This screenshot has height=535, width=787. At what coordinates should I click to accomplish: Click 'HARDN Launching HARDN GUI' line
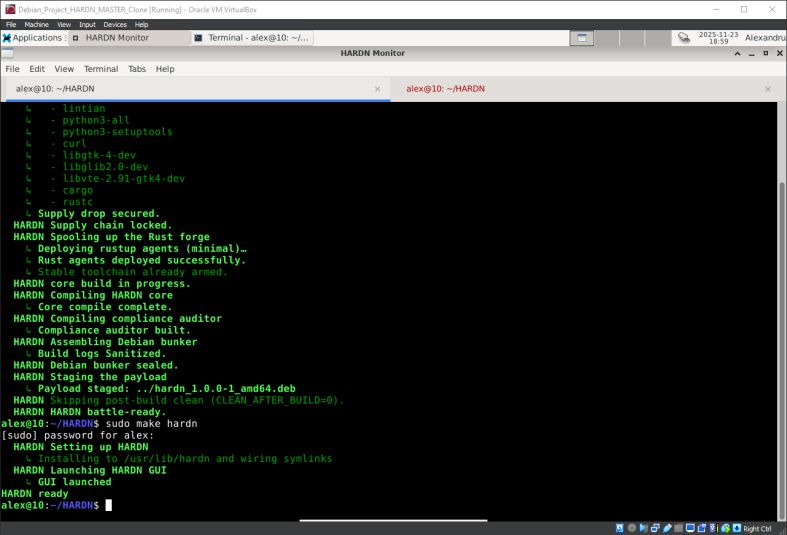pyautogui.click(x=90, y=470)
